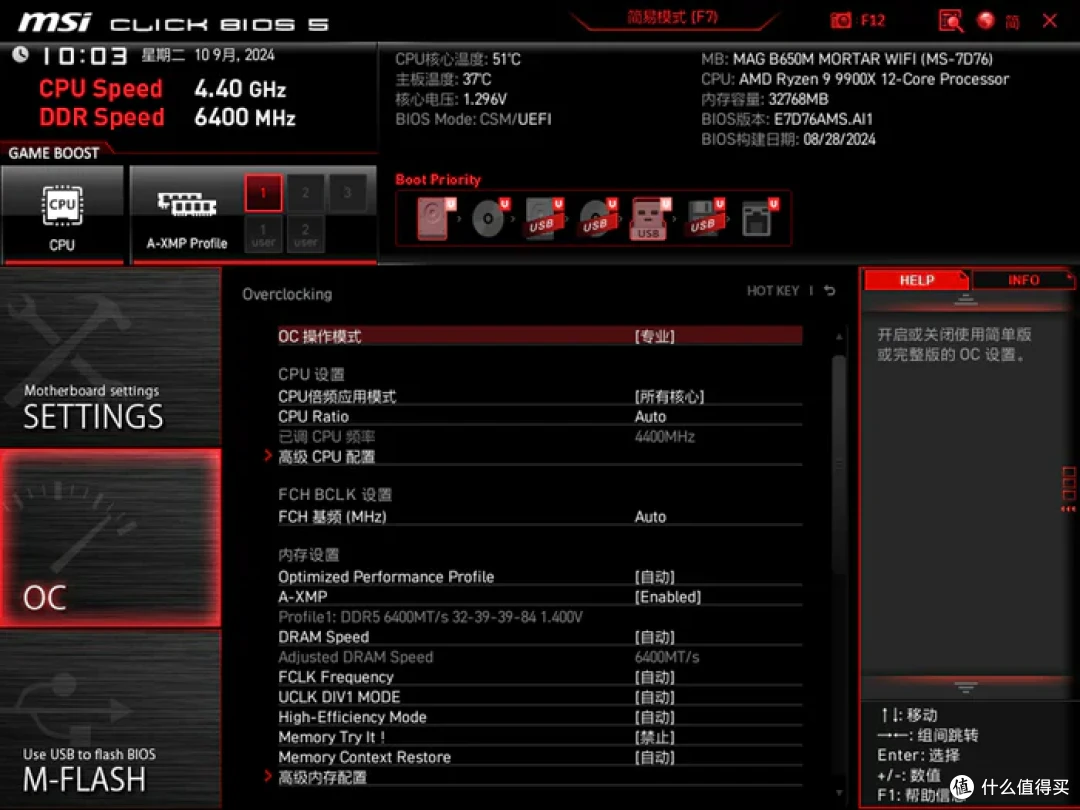Open Memory Context Restore dropdown

coord(654,757)
